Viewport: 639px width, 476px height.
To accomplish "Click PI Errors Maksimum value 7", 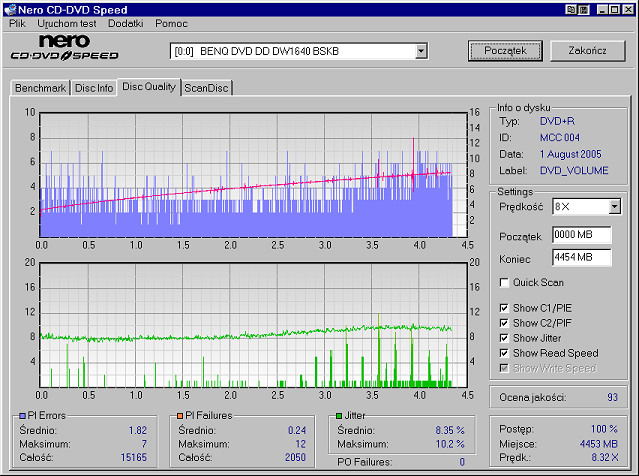I will coord(144,444).
